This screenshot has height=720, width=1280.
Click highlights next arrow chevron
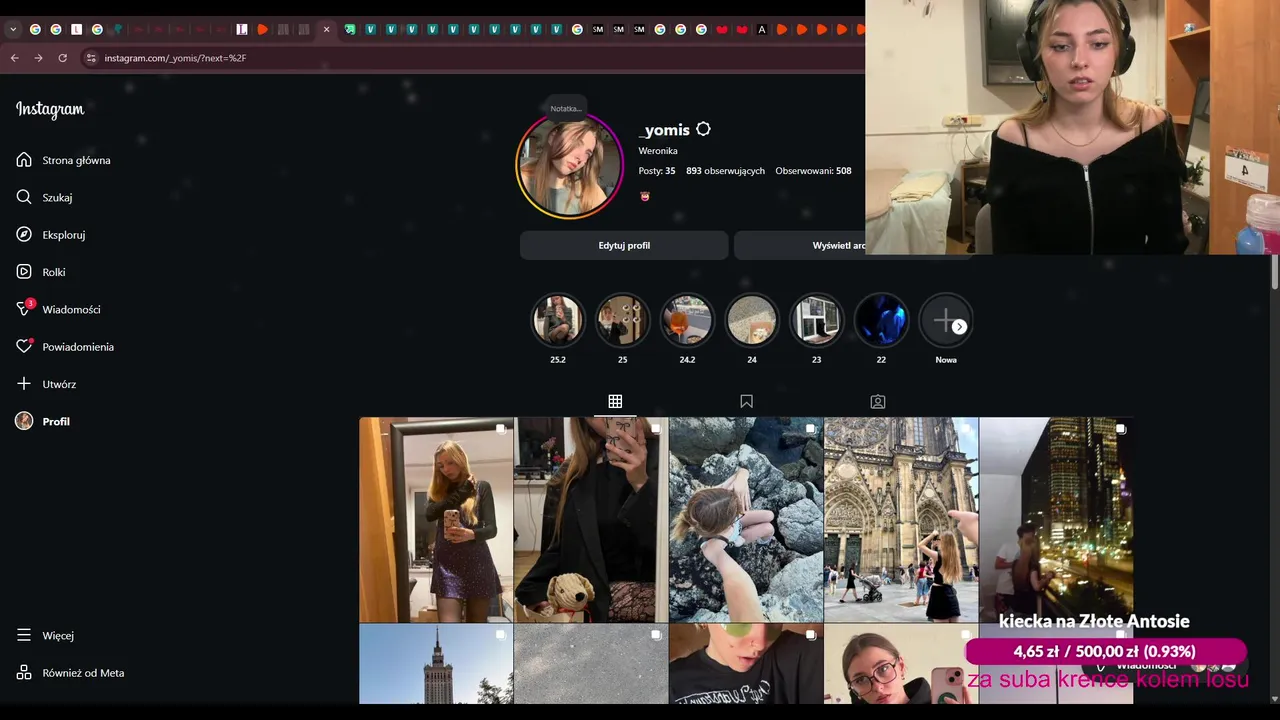coord(959,327)
